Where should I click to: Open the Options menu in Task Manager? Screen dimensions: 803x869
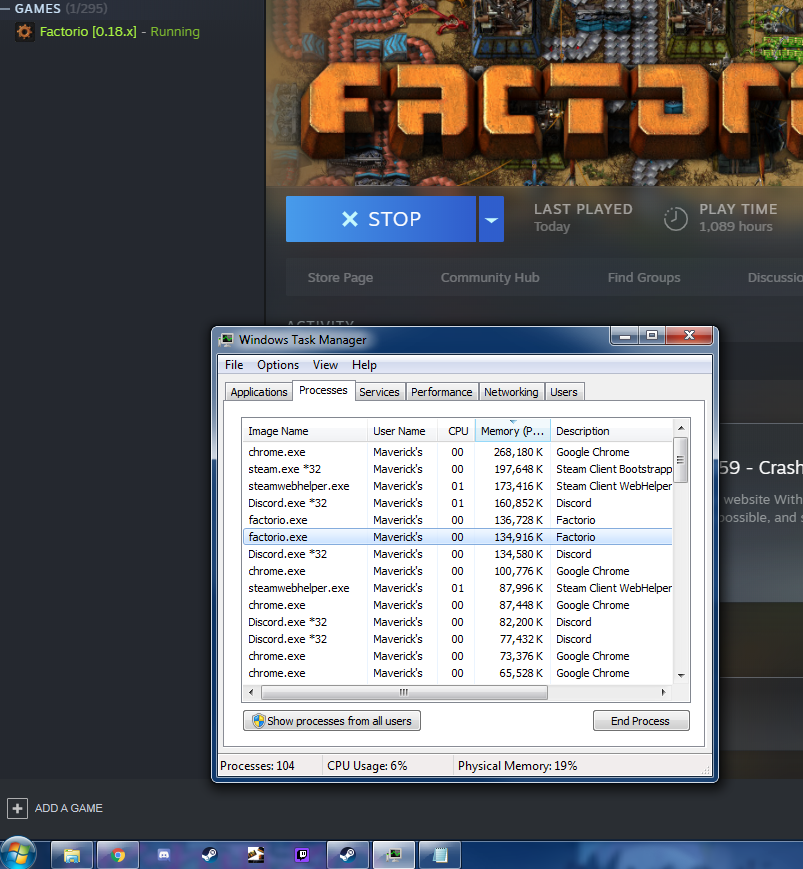277,365
